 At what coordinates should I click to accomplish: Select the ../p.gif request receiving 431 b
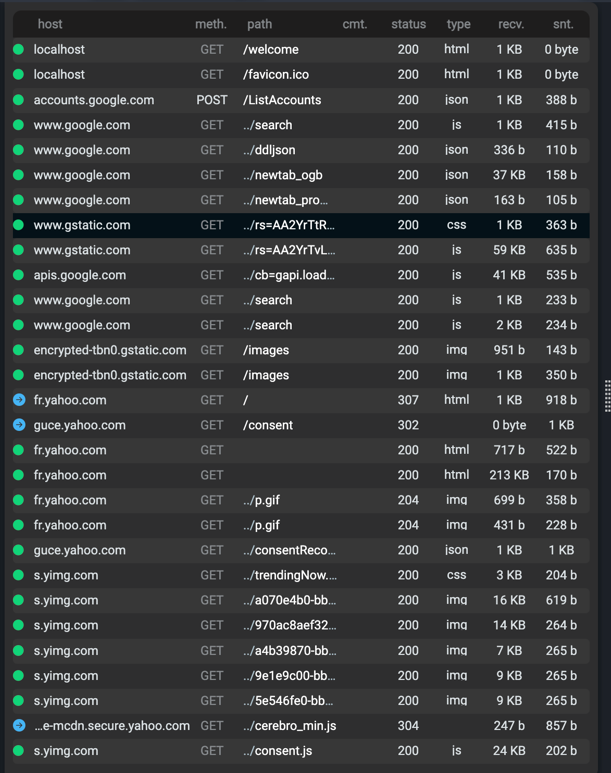pyautogui.click(x=301, y=525)
